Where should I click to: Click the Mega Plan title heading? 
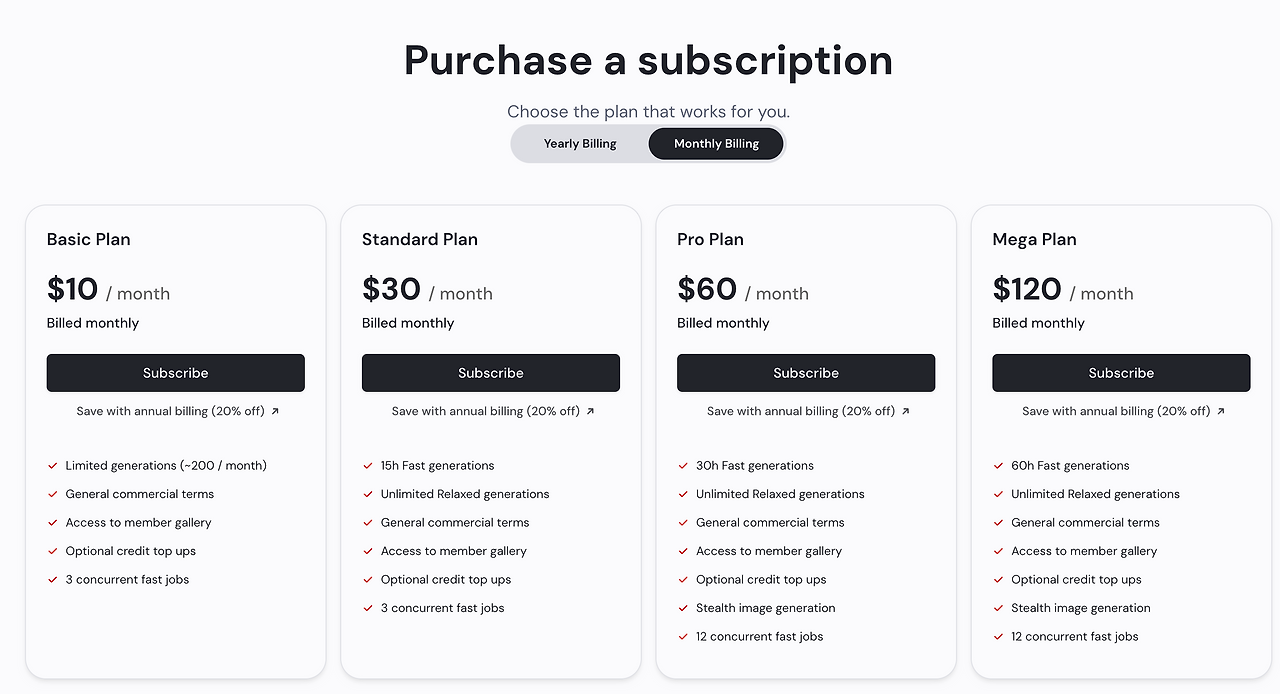[x=1034, y=239]
